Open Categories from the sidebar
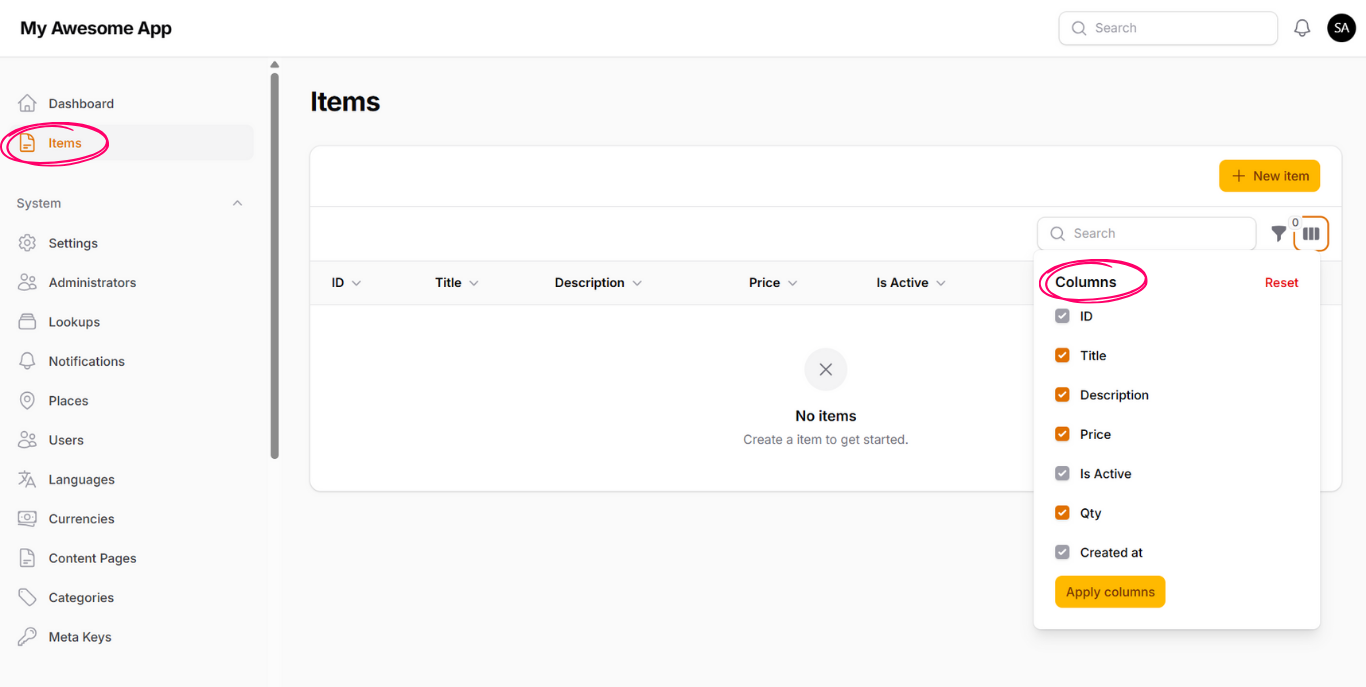Image resolution: width=1366 pixels, height=687 pixels. pyautogui.click(x=81, y=598)
